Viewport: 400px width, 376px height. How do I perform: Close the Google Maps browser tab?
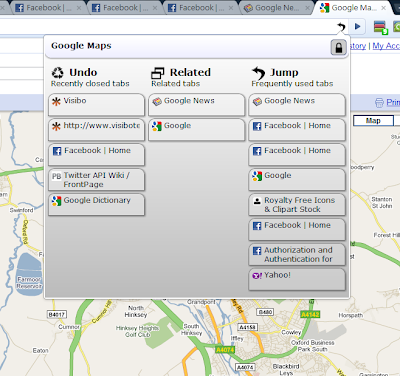click(x=384, y=8)
